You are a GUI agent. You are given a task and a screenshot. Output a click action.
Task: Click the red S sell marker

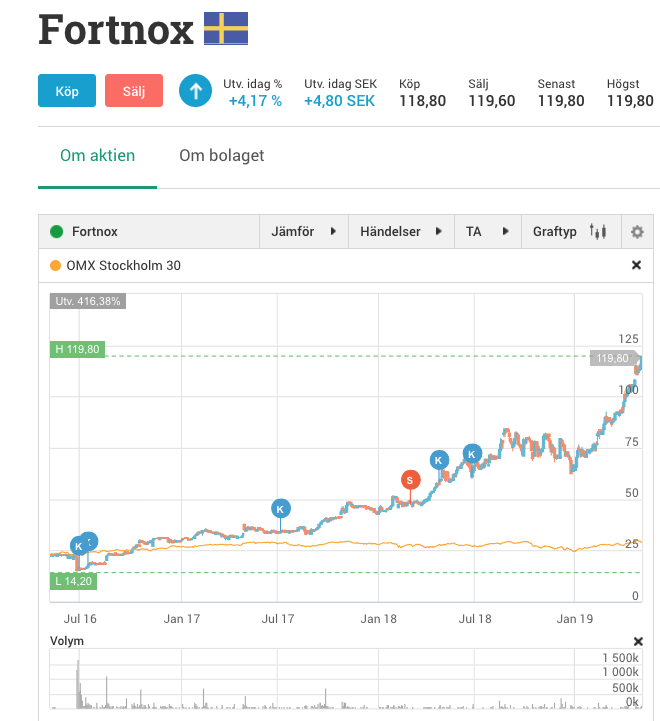410,480
